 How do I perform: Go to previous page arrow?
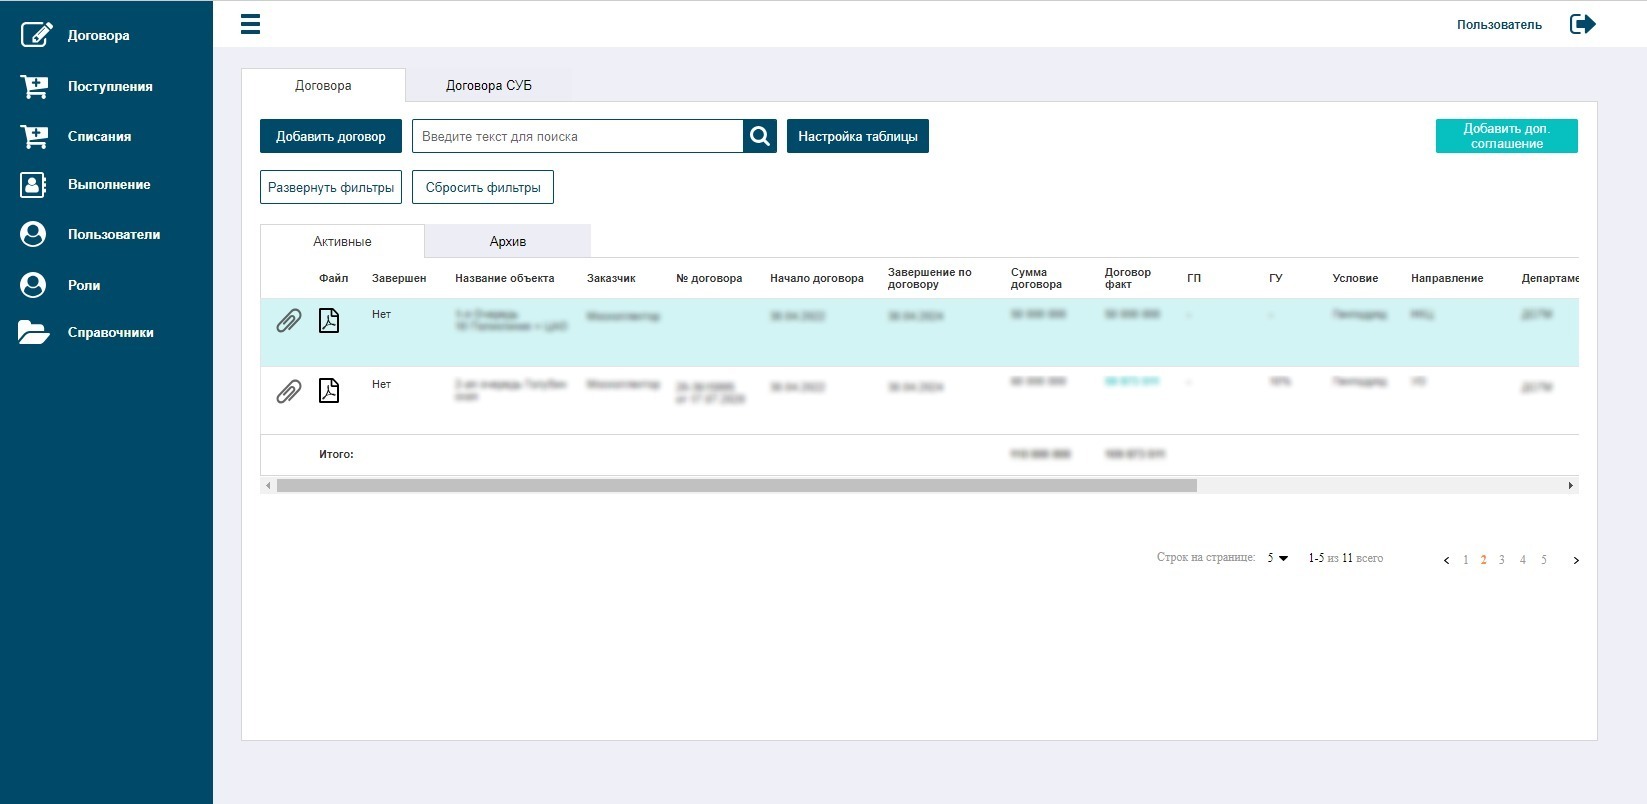(x=1446, y=560)
